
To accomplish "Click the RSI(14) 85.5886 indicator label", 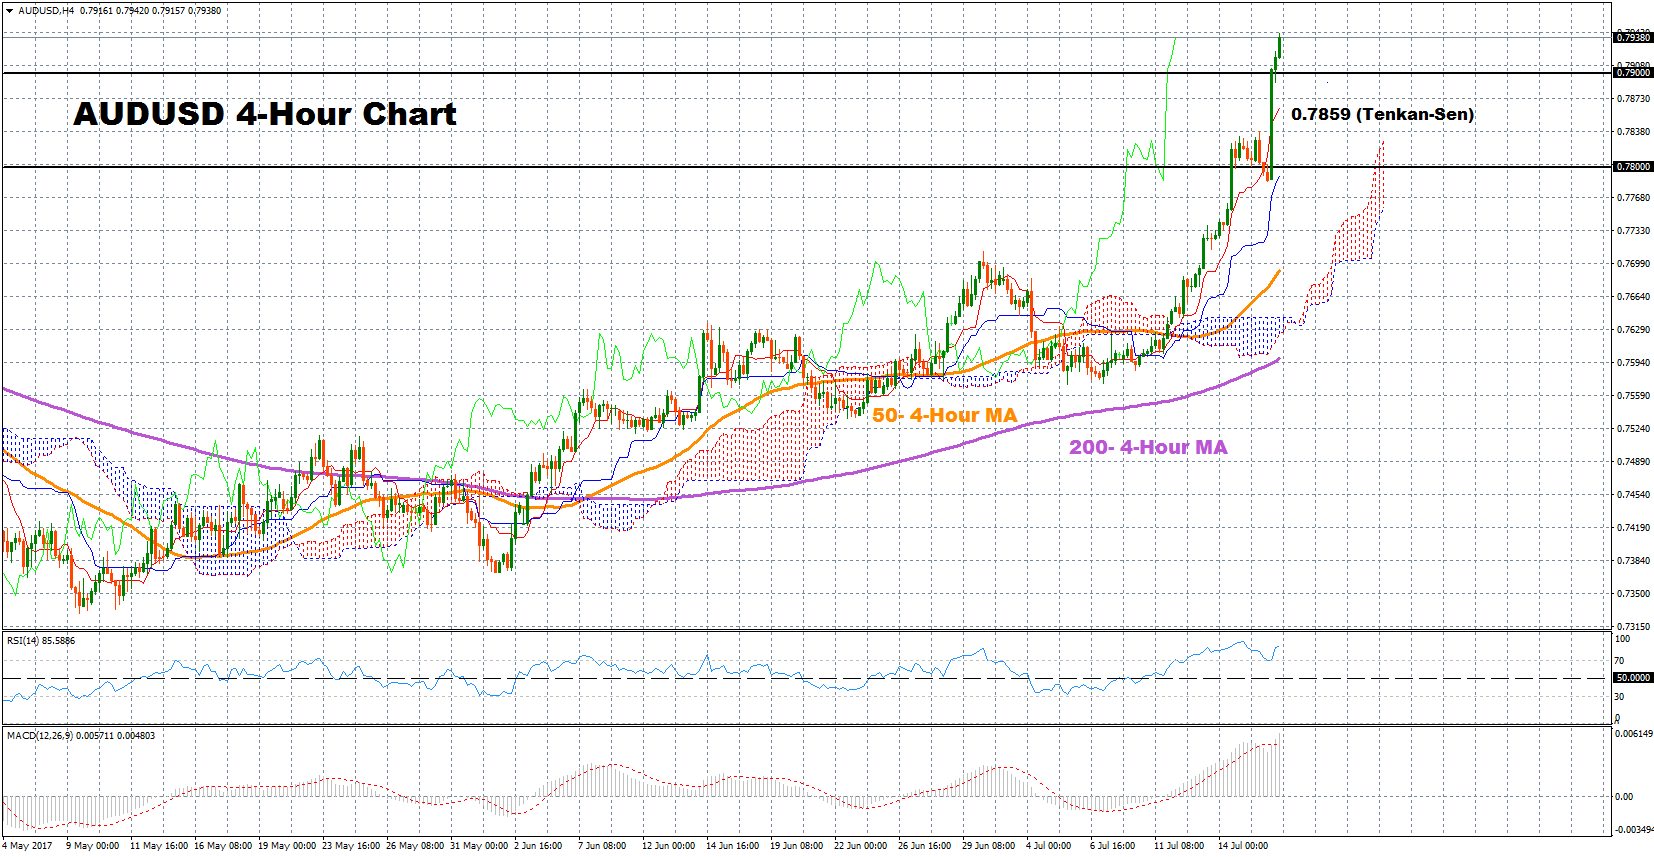I will 41,640.
